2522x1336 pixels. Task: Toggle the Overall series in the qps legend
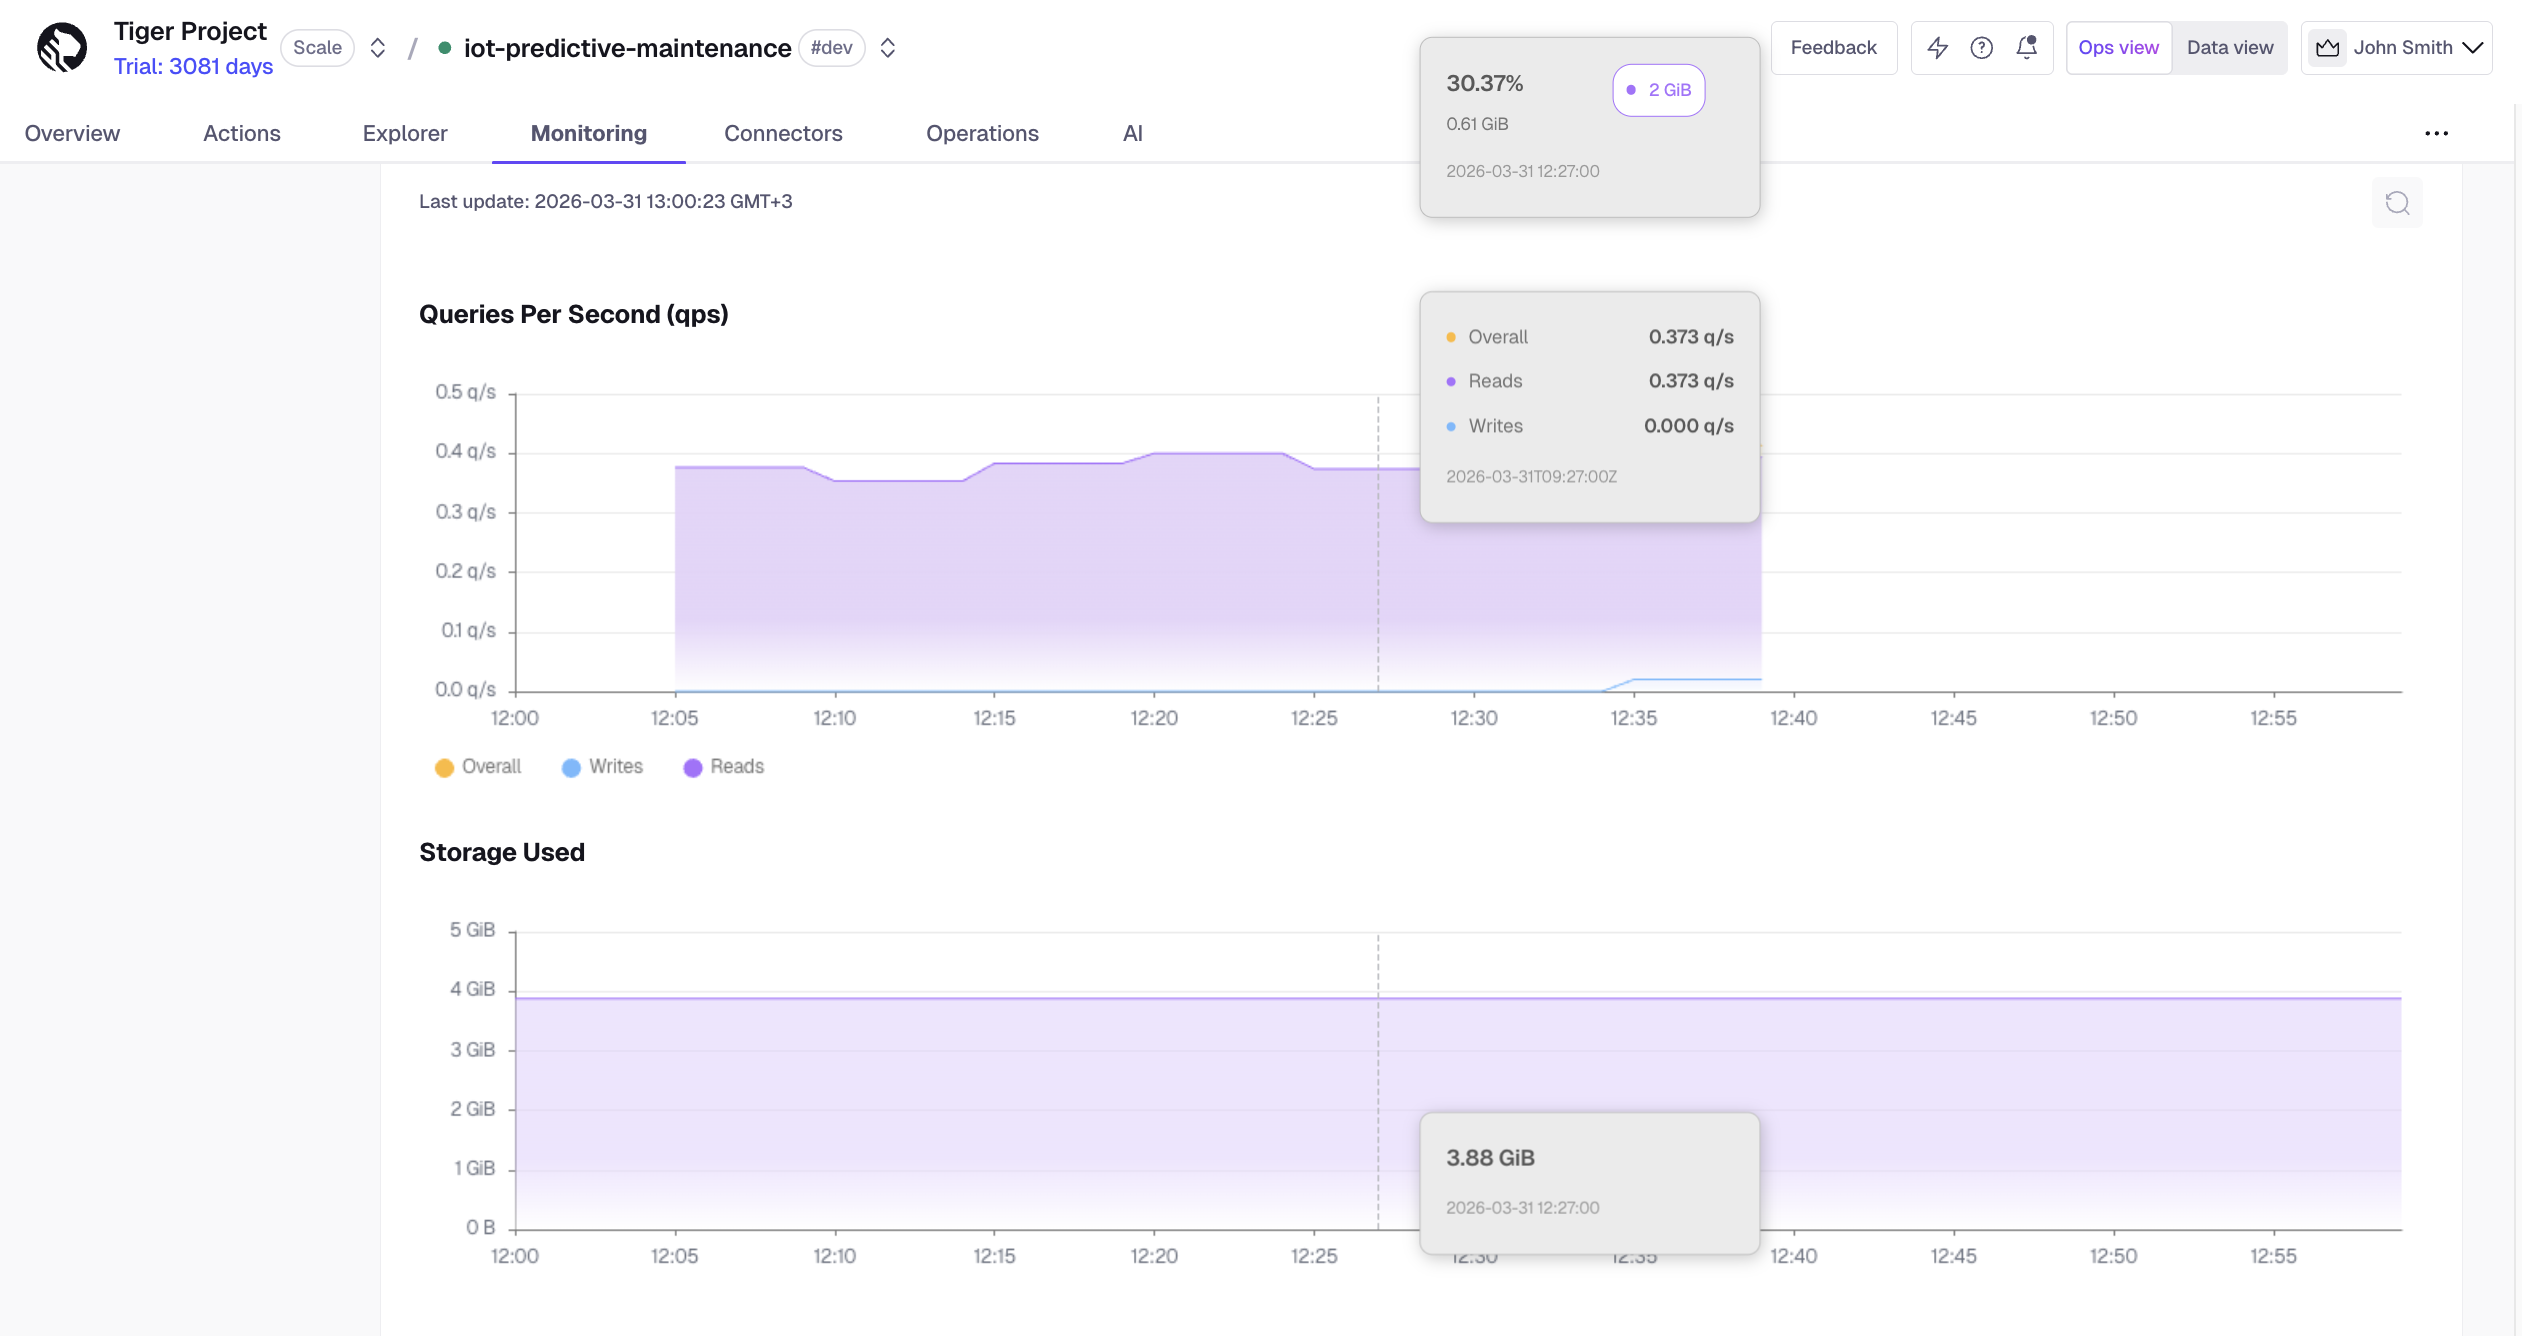[x=478, y=767]
